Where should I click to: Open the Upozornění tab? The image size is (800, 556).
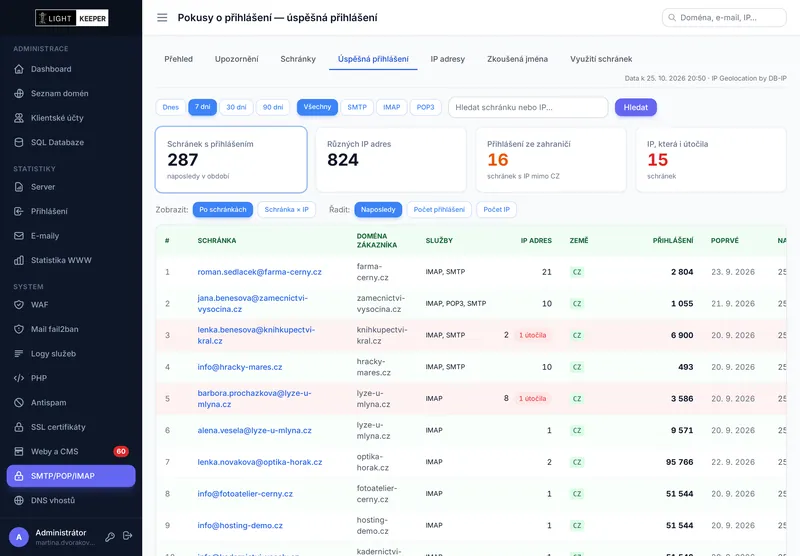[237, 59]
